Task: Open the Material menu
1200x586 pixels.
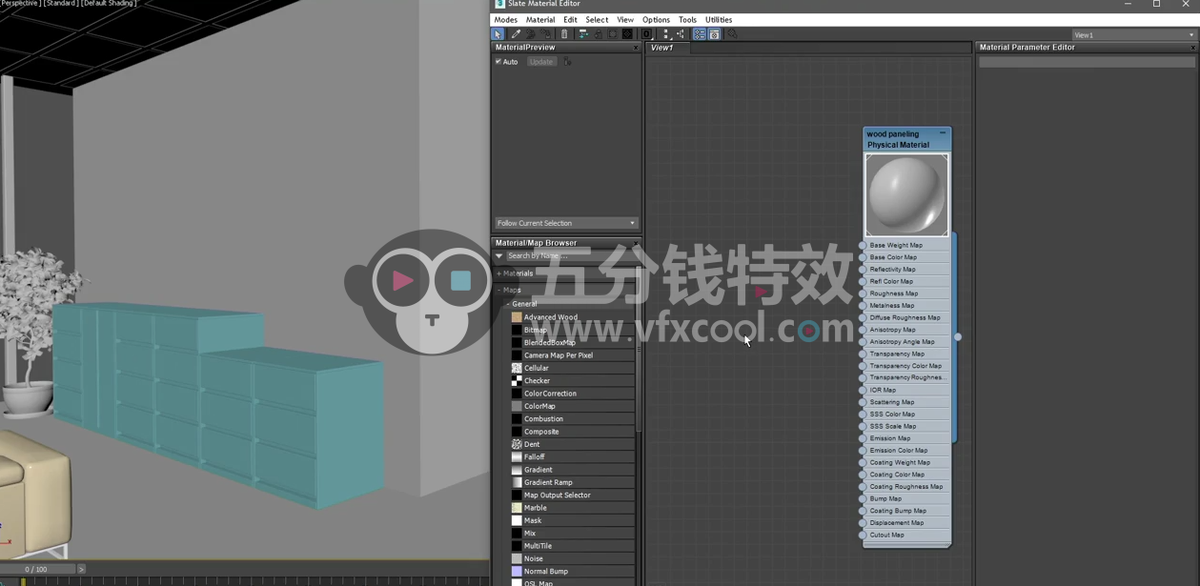Action: [540, 20]
